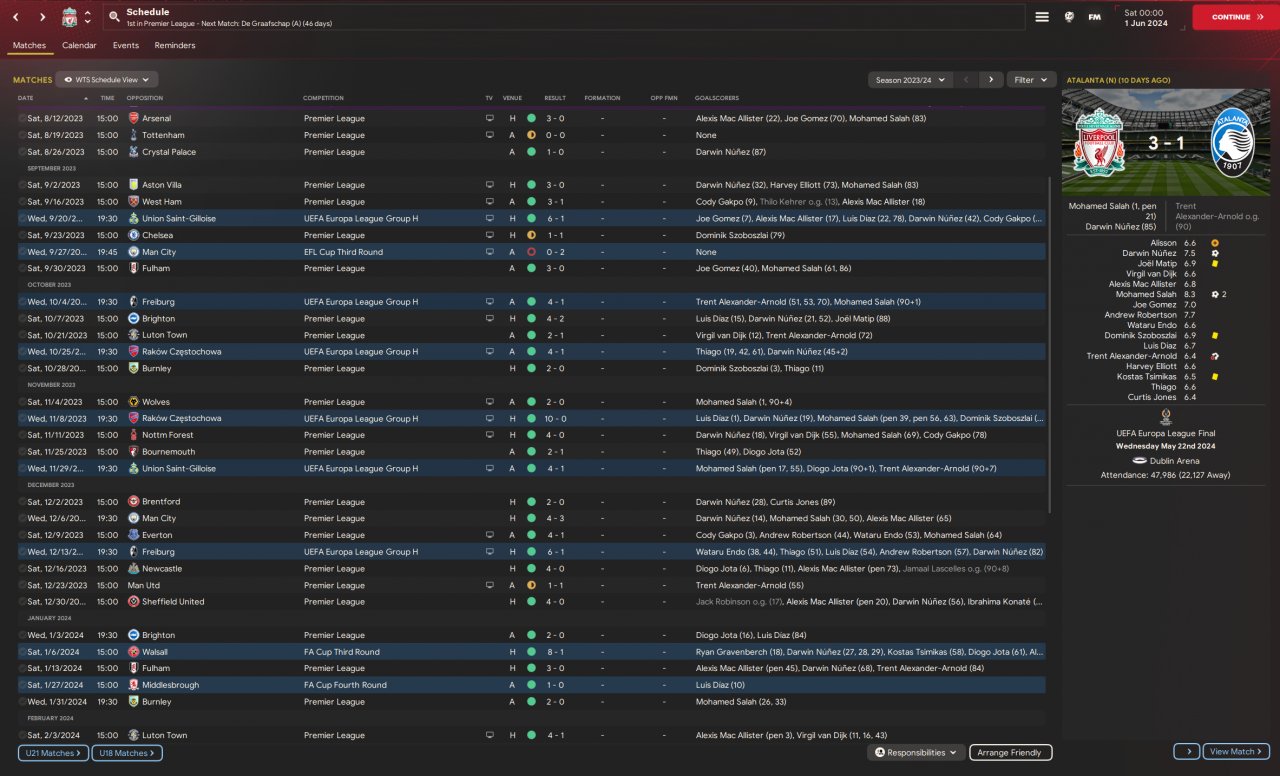Open the FM menu
Screen dimensions: 1280x776
[1094, 17]
